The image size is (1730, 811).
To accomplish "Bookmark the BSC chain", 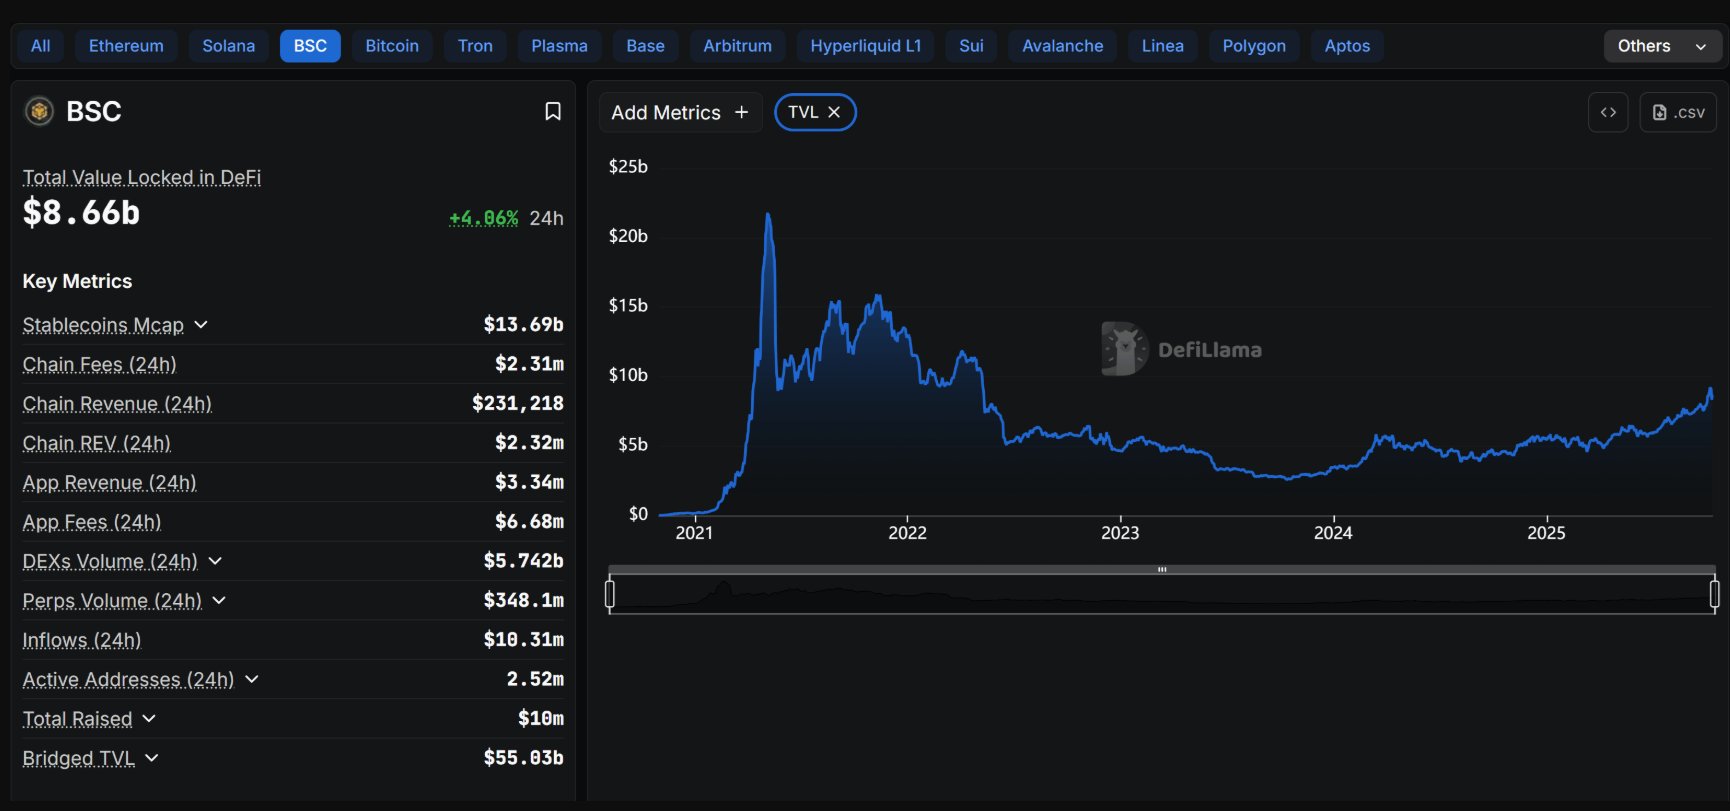I will pos(552,111).
